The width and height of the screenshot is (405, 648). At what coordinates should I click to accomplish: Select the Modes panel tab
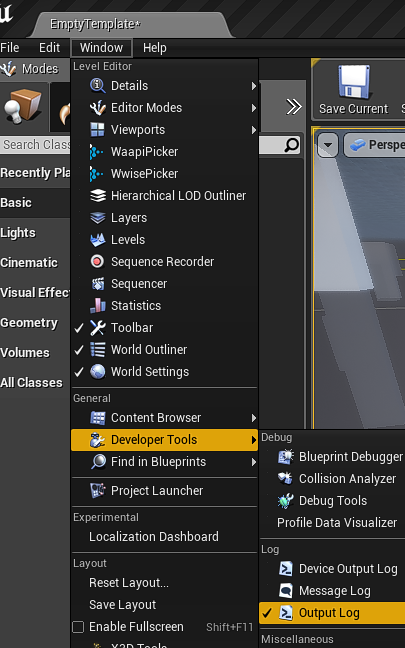(x=35, y=69)
